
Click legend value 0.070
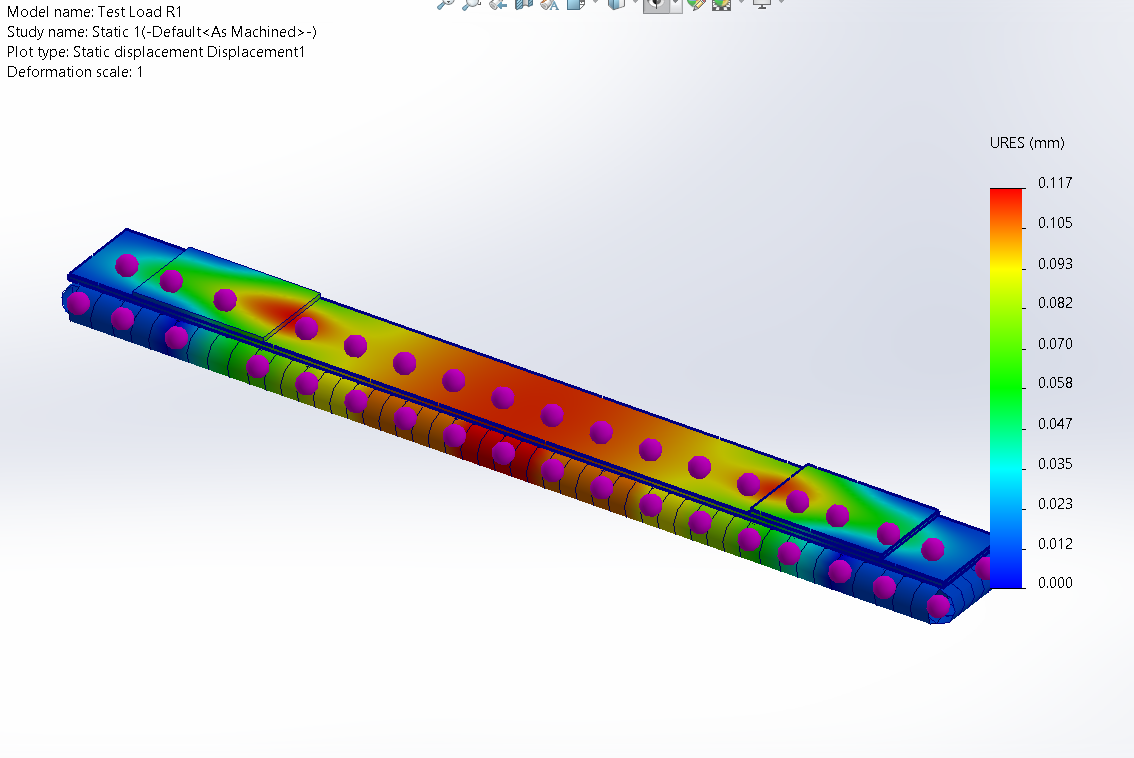pos(1055,344)
